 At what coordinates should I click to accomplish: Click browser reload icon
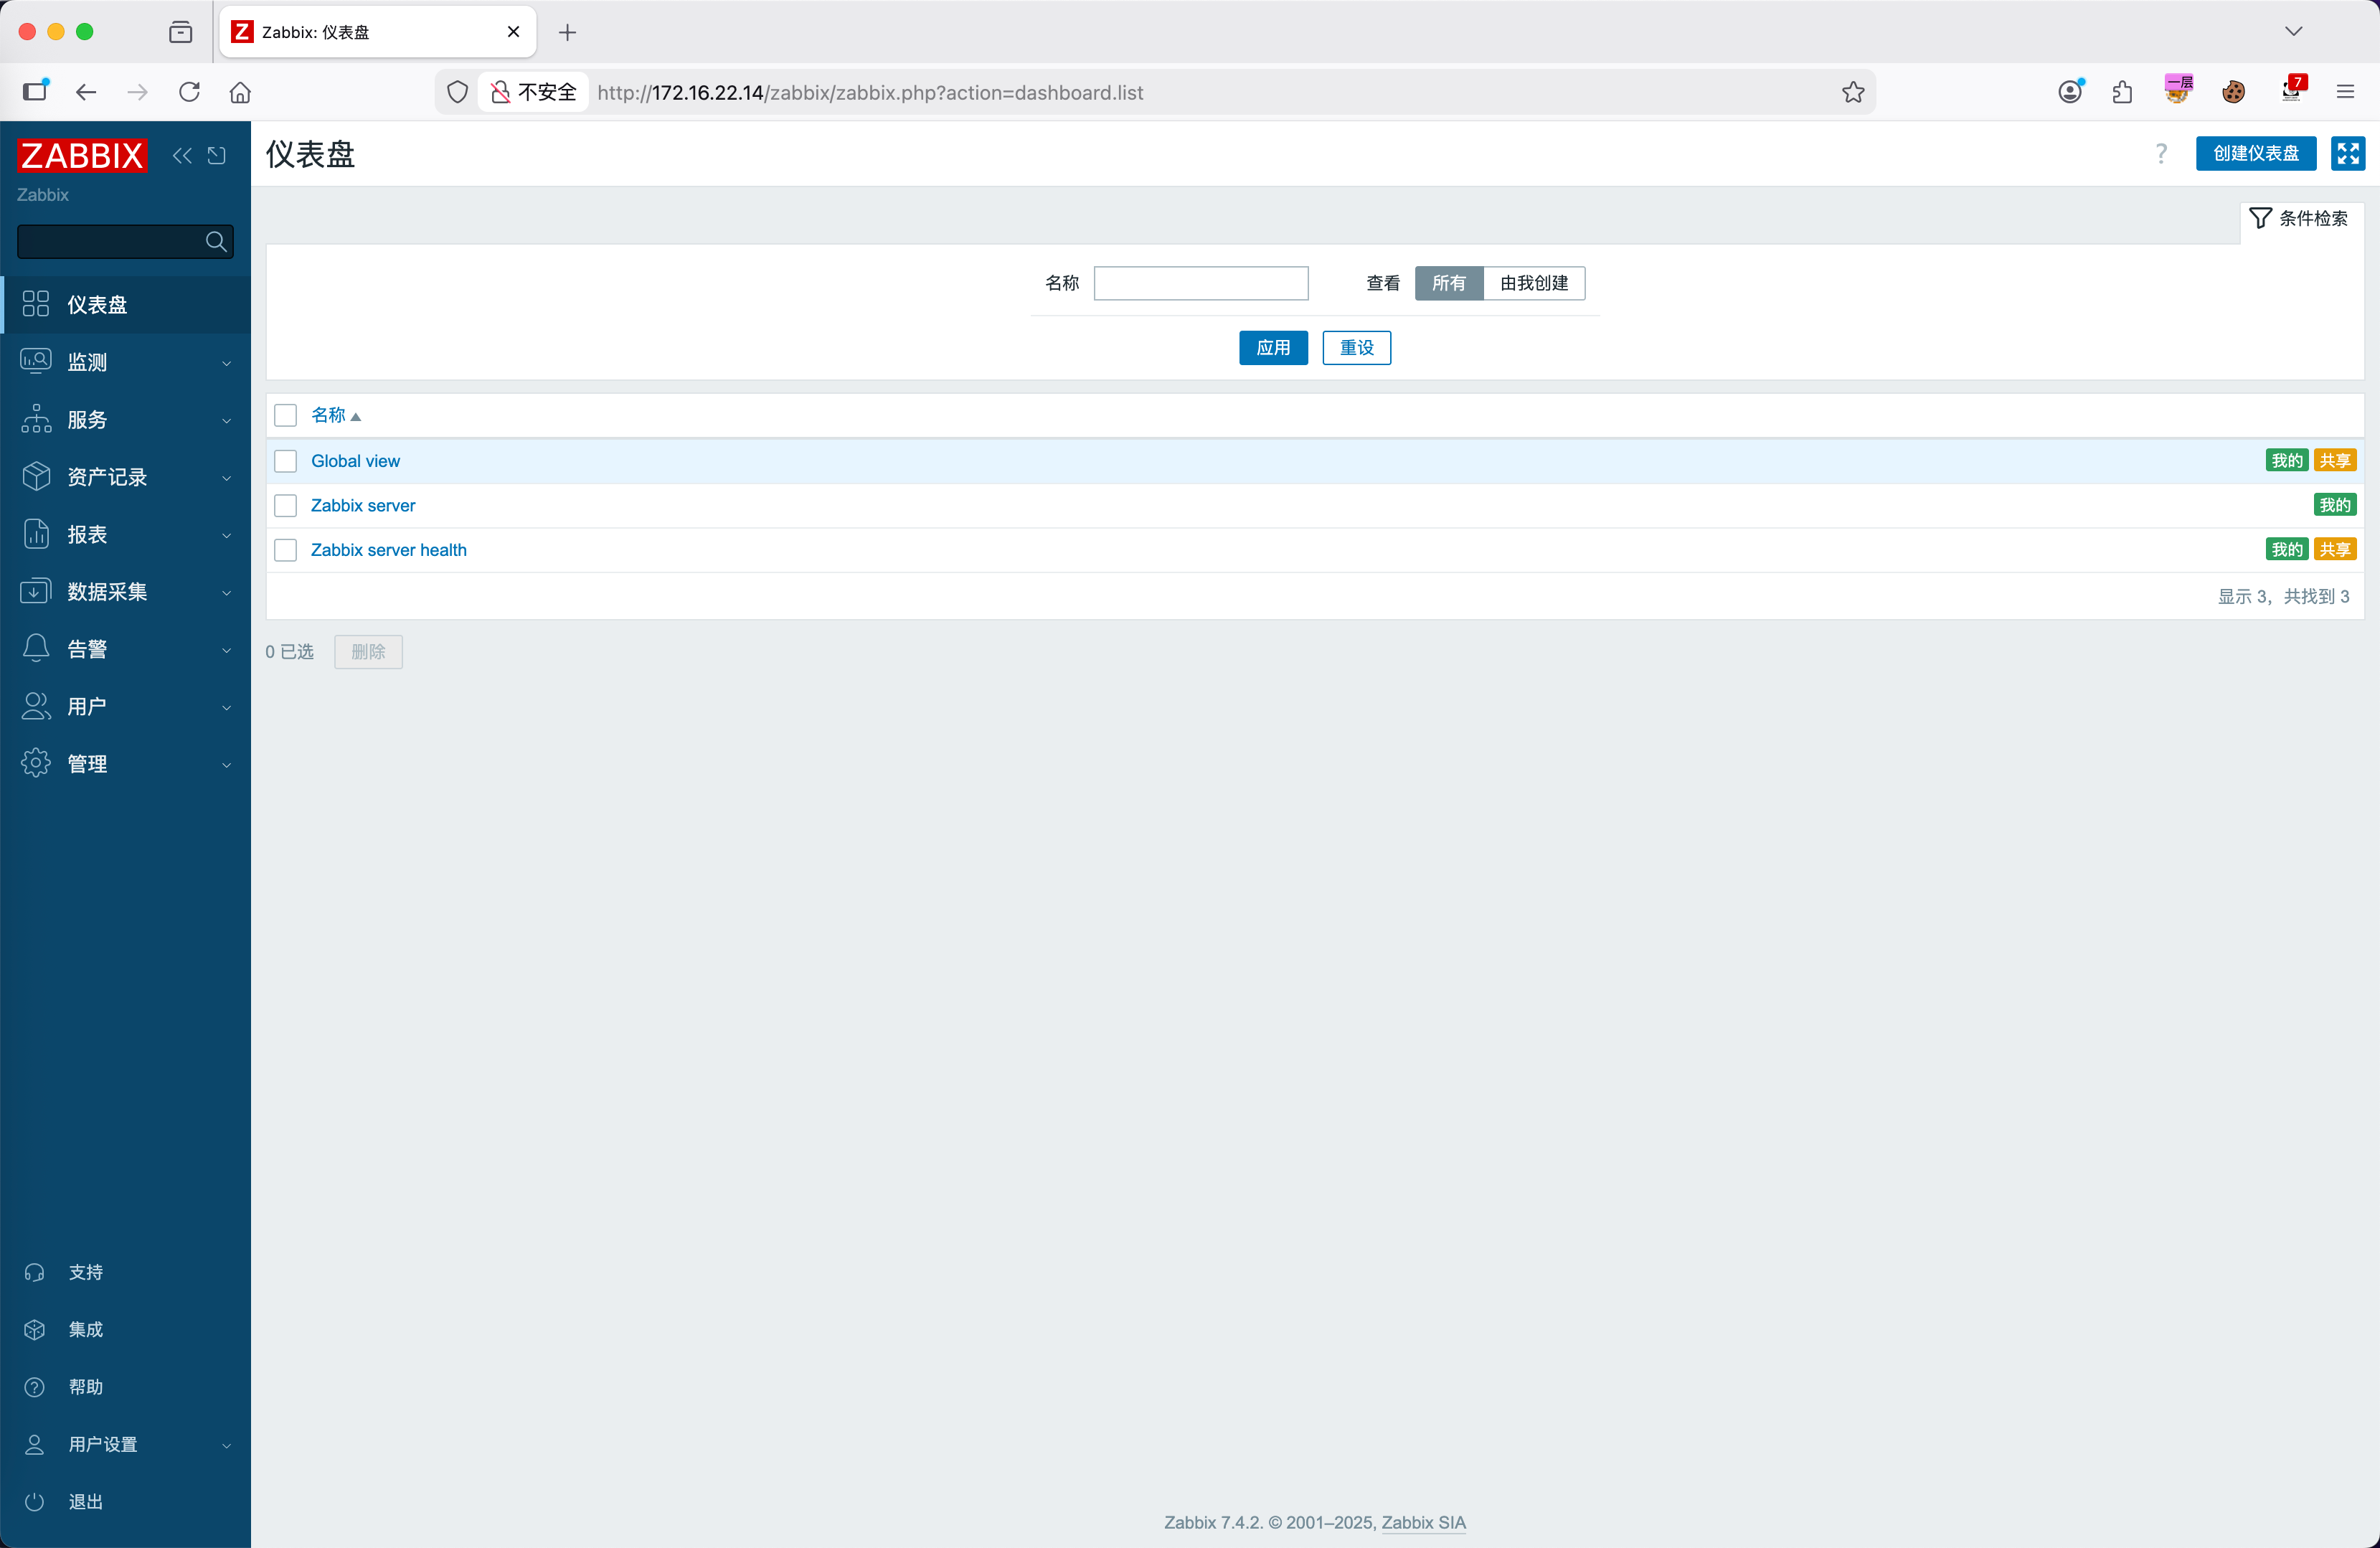[189, 92]
